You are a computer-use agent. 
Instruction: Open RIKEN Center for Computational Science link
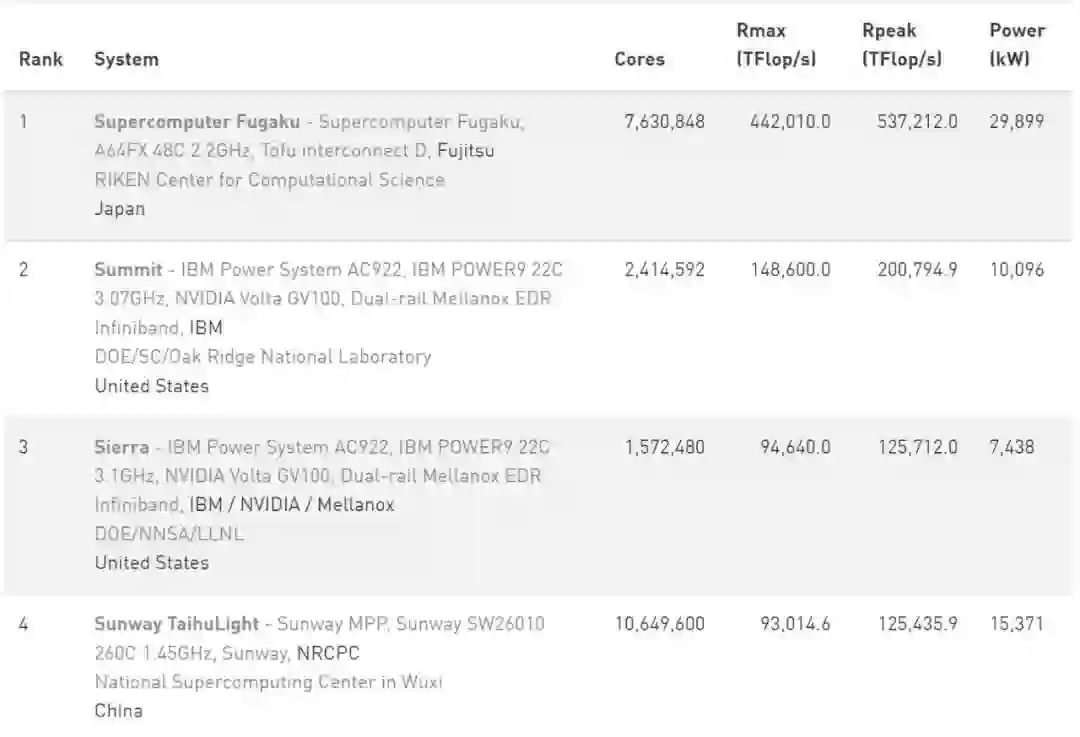(x=269, y=180)
